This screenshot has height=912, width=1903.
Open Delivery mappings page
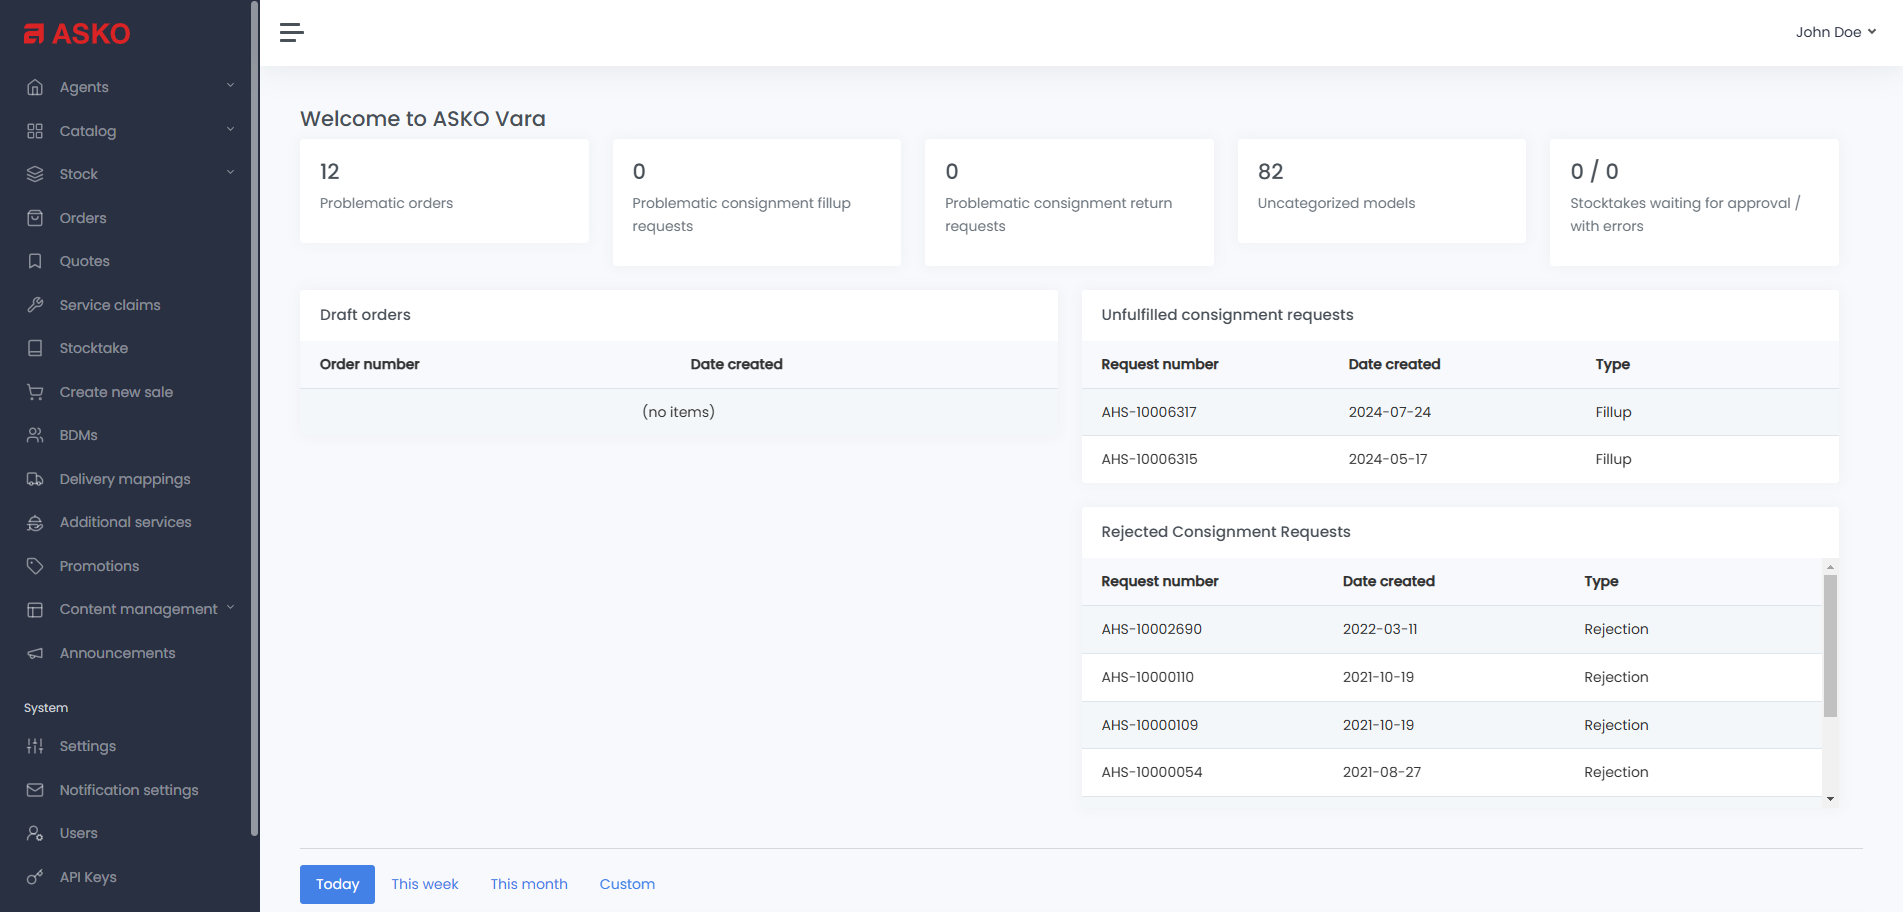(x=125, y=479)
